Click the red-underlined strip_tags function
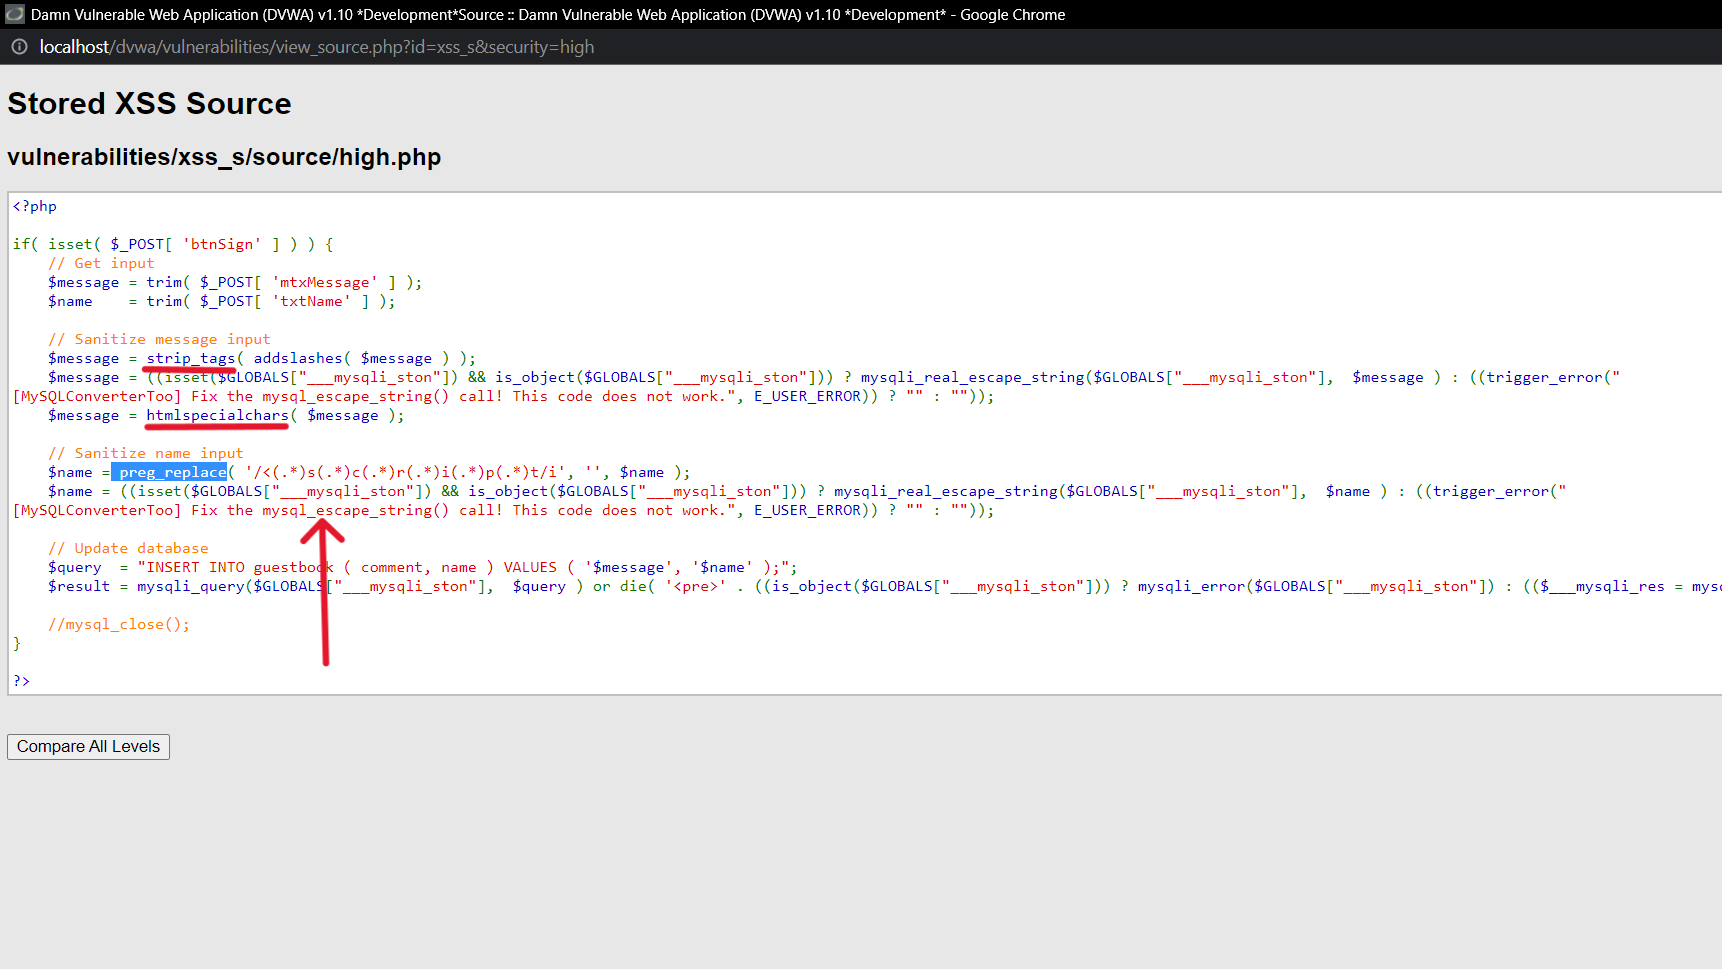 [190, 358]
